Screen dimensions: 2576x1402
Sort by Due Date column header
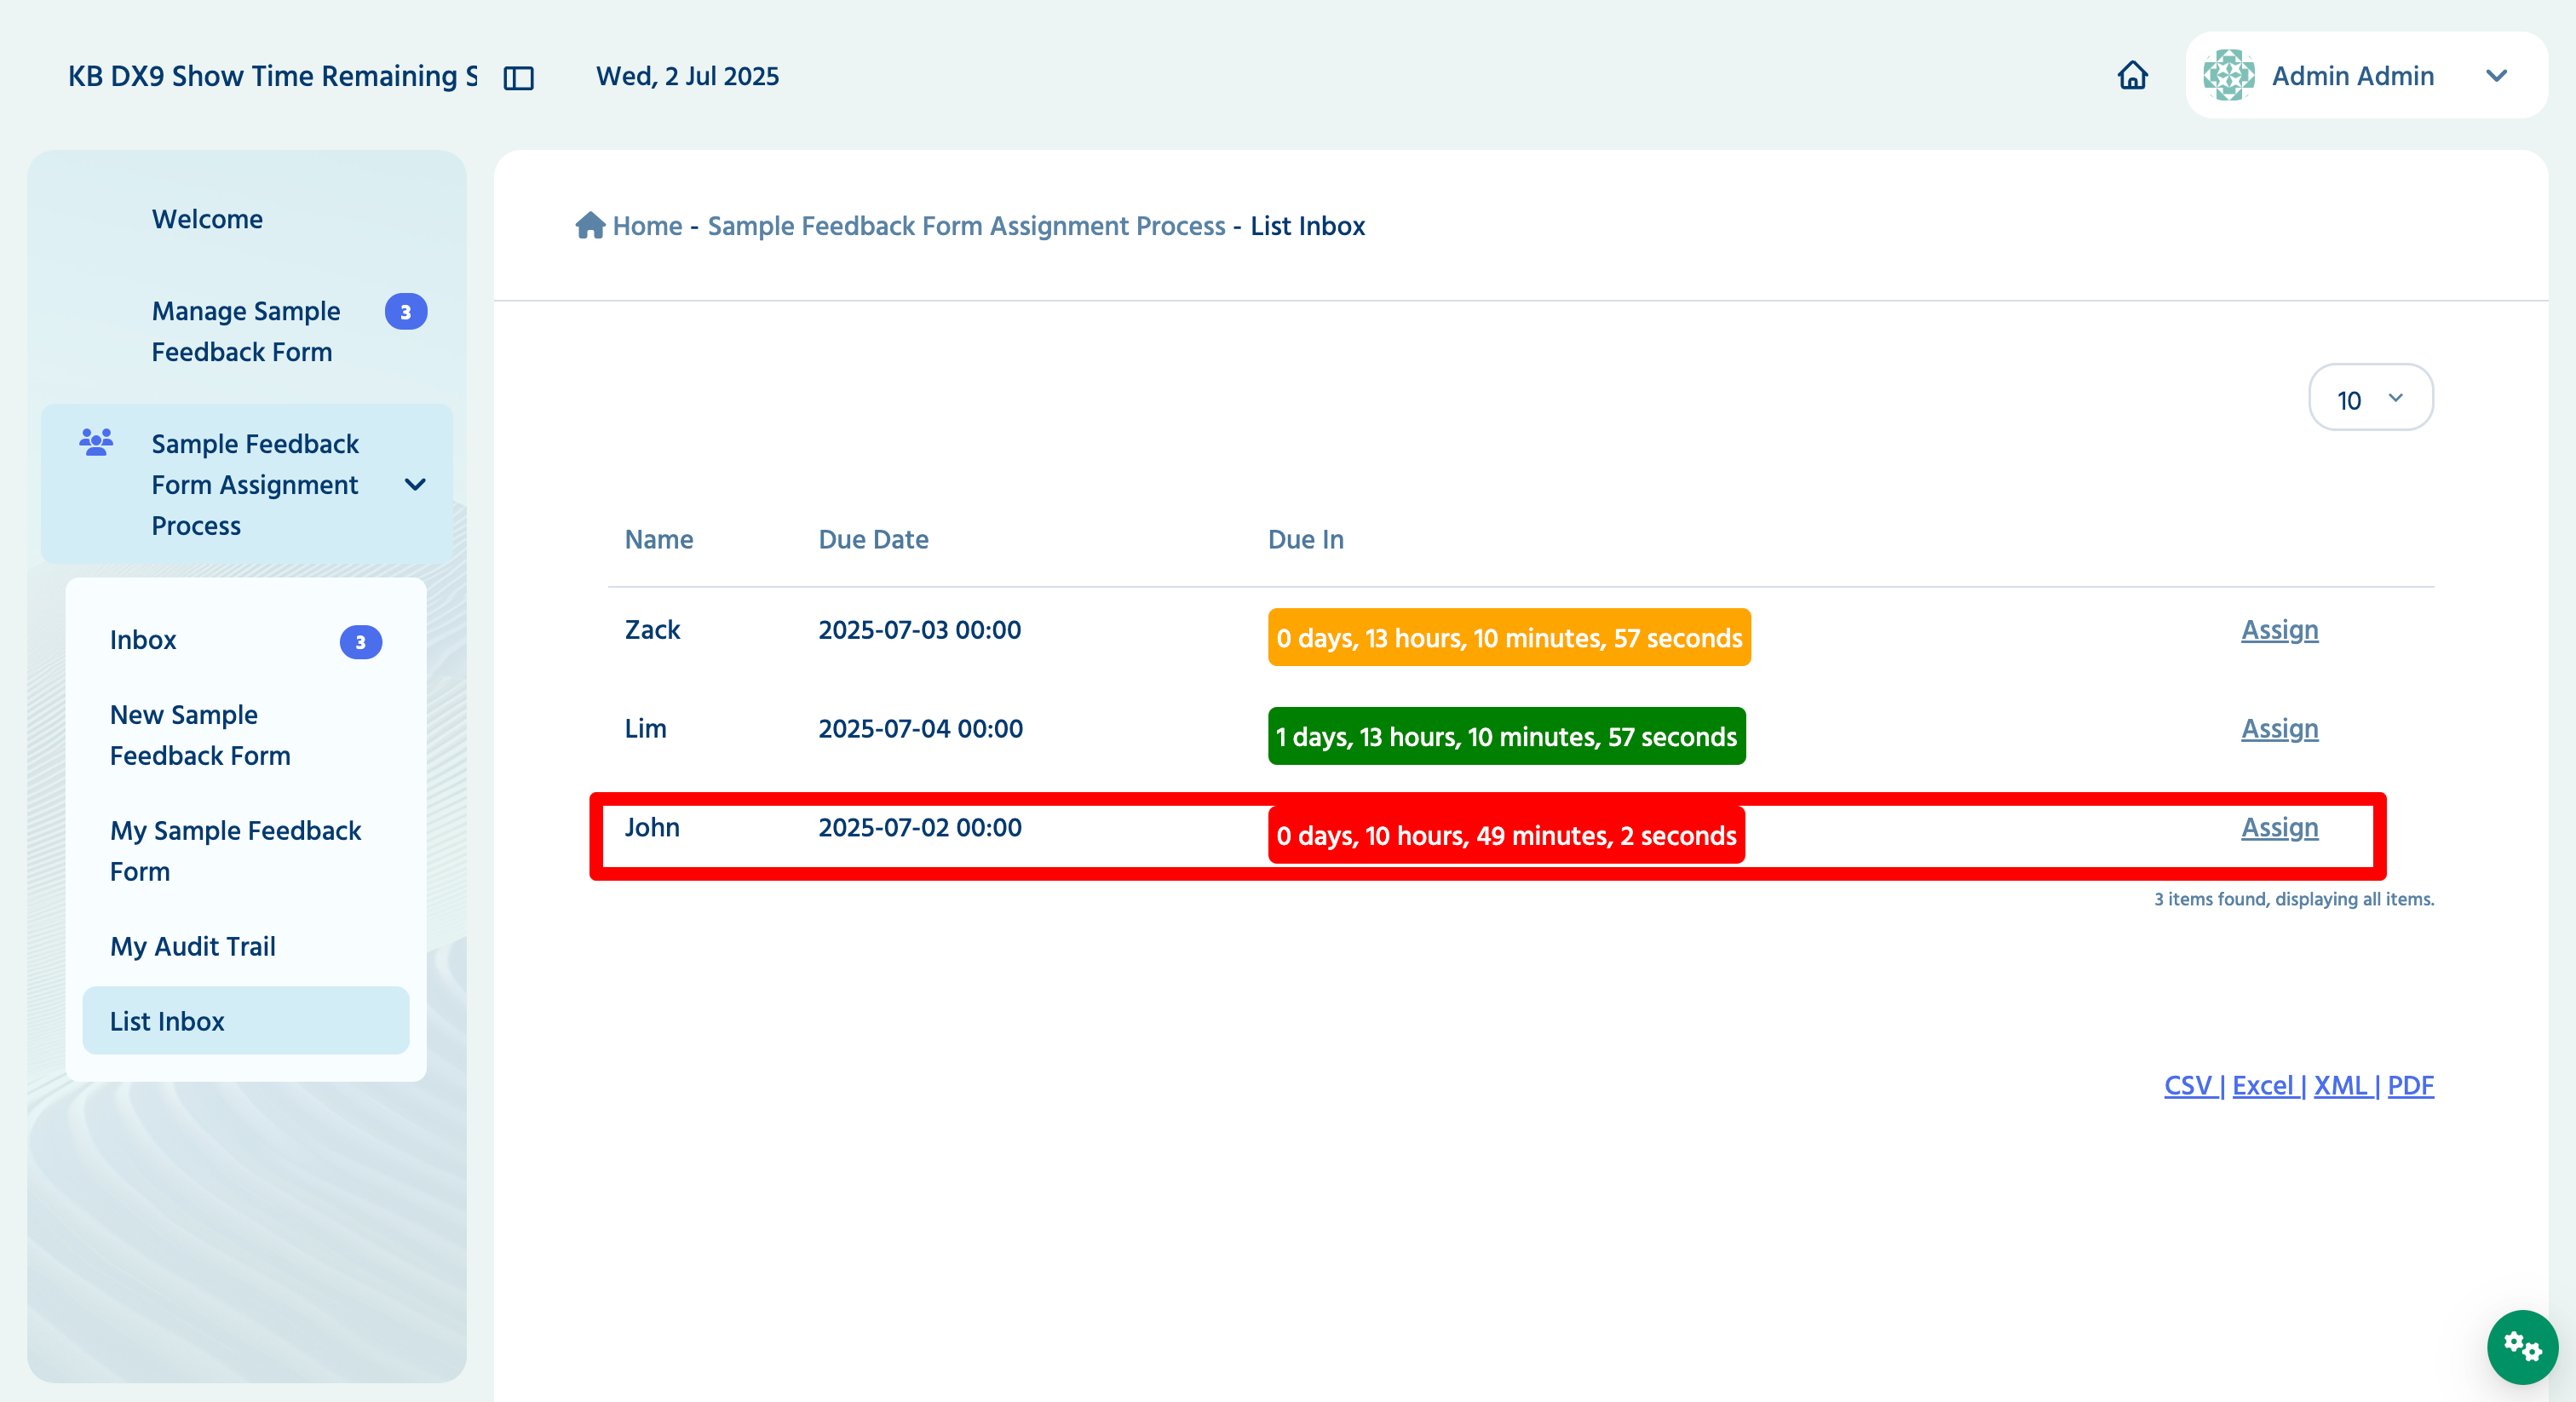click(x=873, y=540)
